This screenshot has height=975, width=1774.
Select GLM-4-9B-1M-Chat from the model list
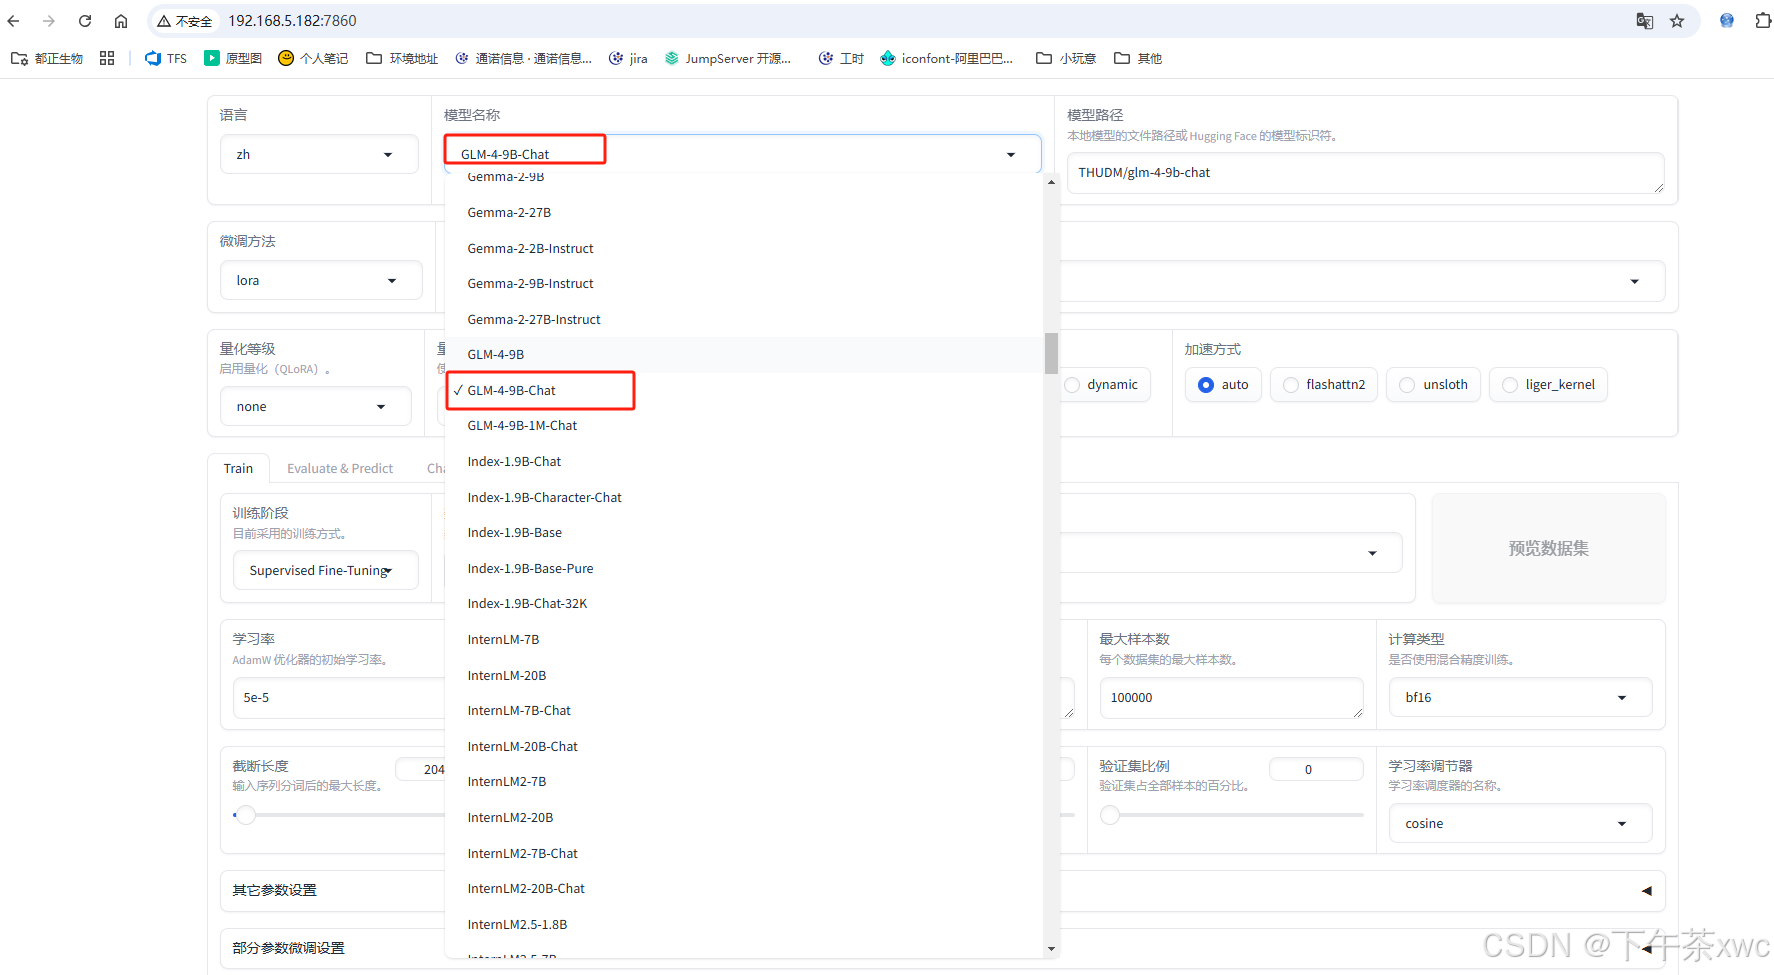[x=522, y=425]
